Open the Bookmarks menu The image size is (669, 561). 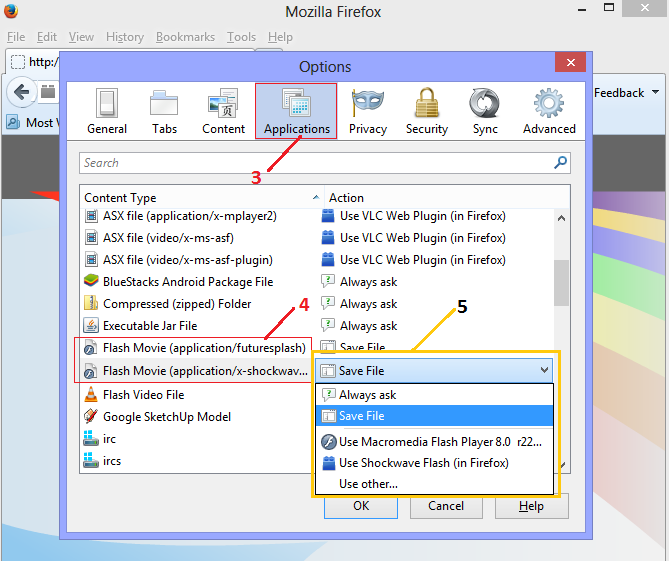click(185, 37)
